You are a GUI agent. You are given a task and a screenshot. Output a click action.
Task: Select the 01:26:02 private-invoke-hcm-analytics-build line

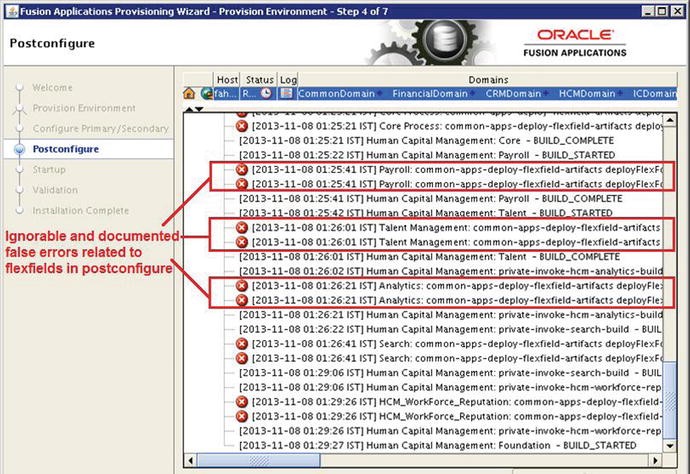click(x=451, y=272)
